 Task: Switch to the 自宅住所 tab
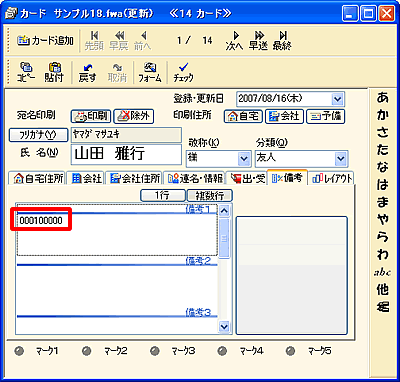38,178
